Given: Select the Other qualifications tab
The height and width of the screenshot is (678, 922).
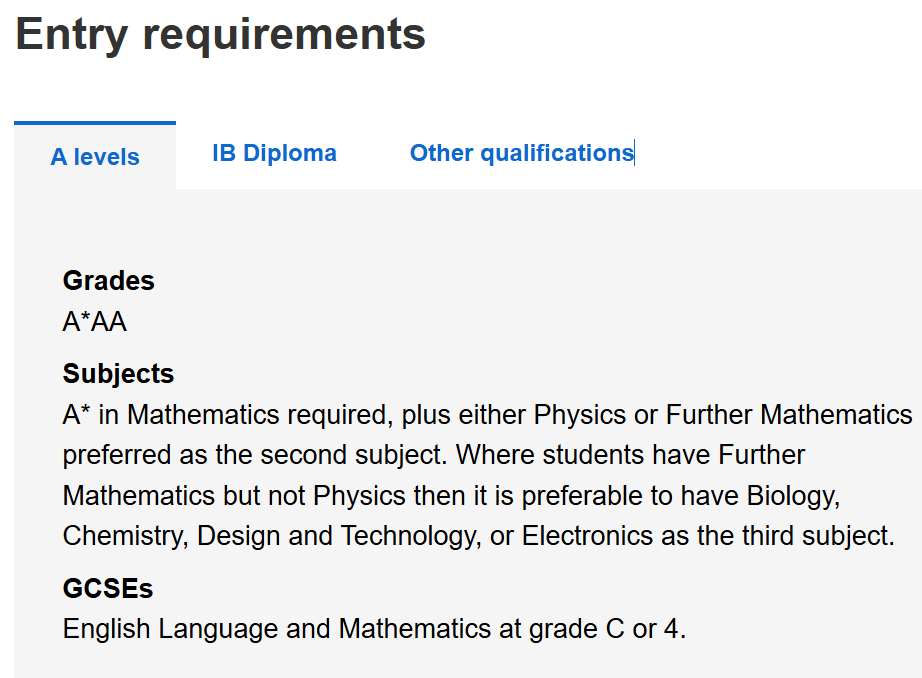Looking at the screenshot, I should 521,153.
